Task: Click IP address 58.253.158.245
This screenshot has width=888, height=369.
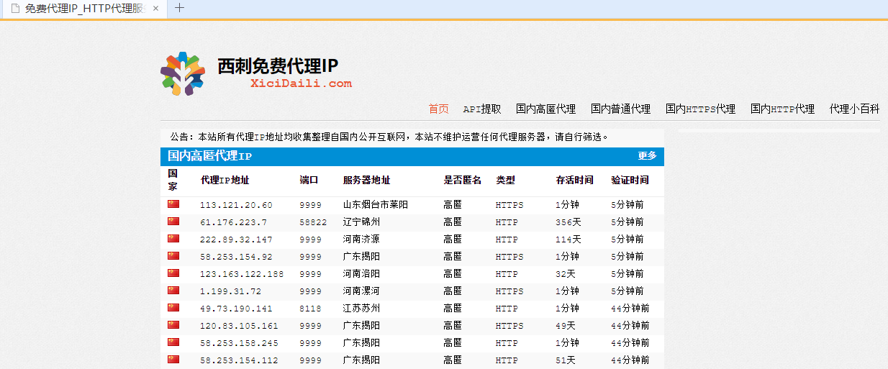Action: (239, 343)
